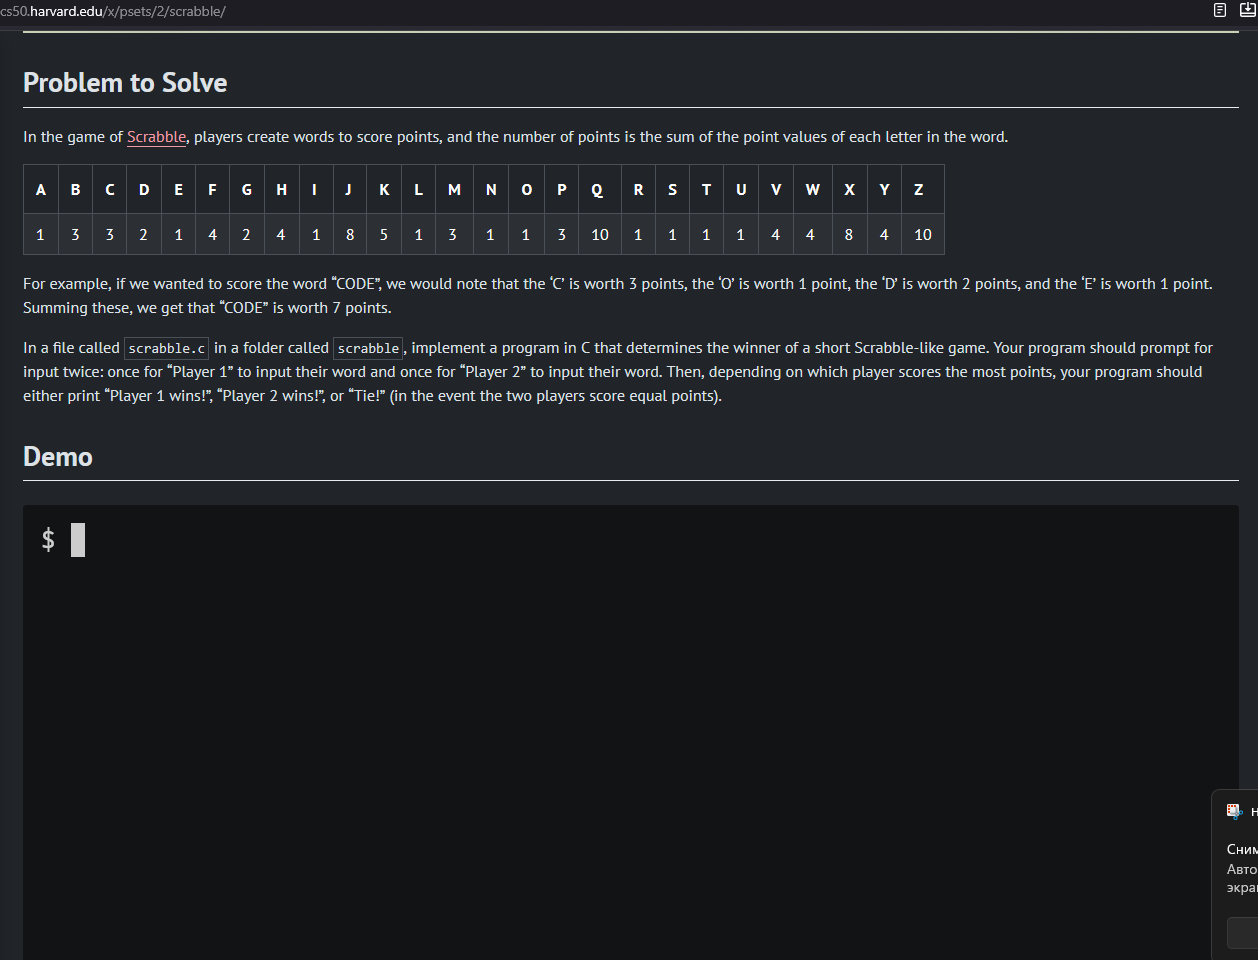Select the A header cell in the table
Viewport: 1258px width, 960px height.
(x=41, y=190)
